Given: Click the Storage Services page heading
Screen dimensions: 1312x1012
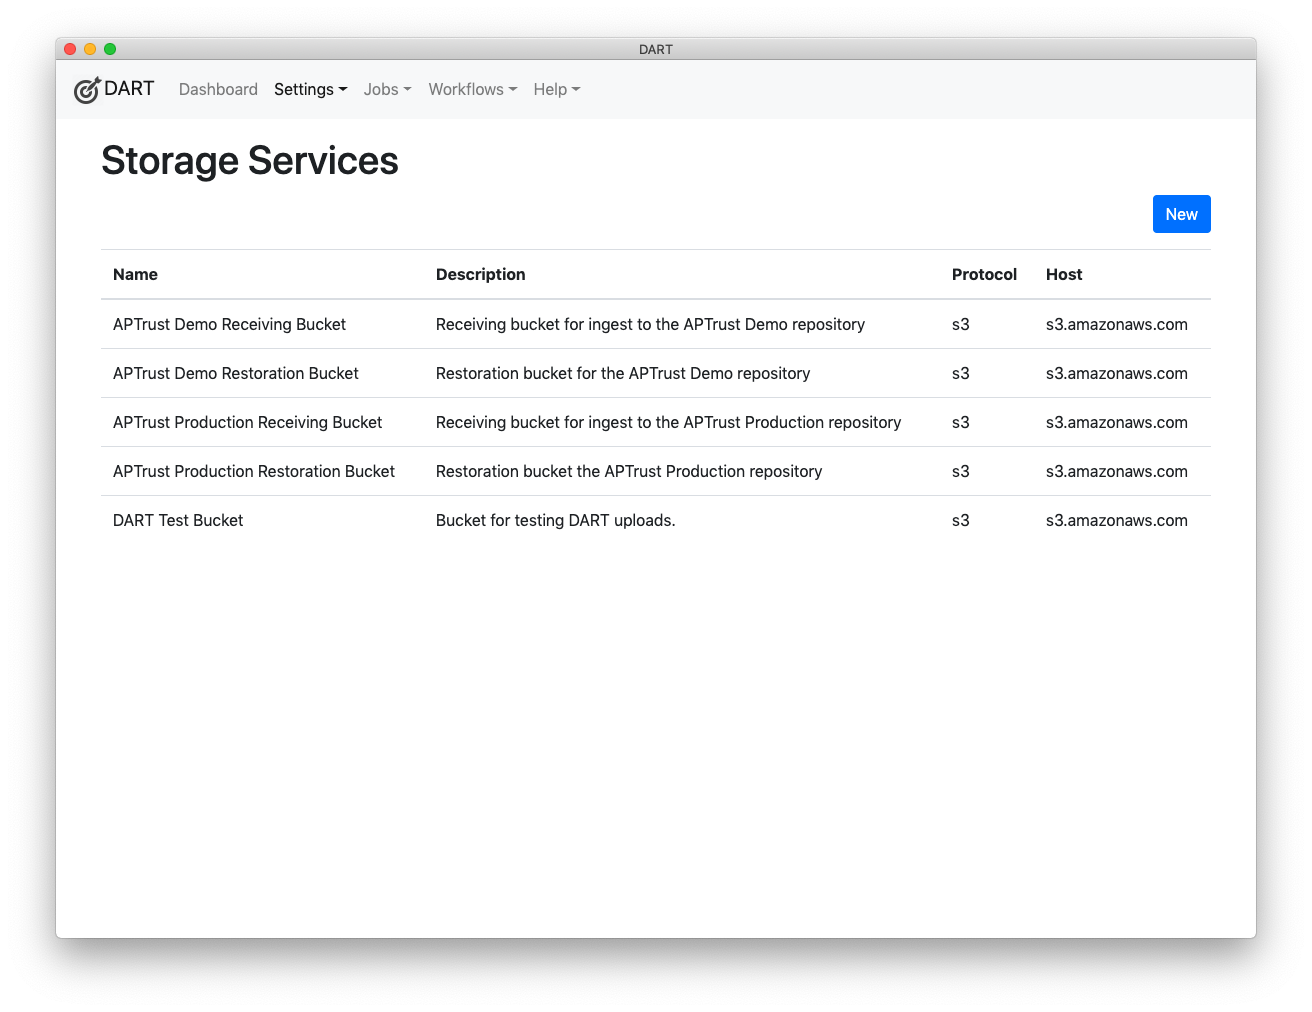Looking at the screenshot, I should [249, 160].
